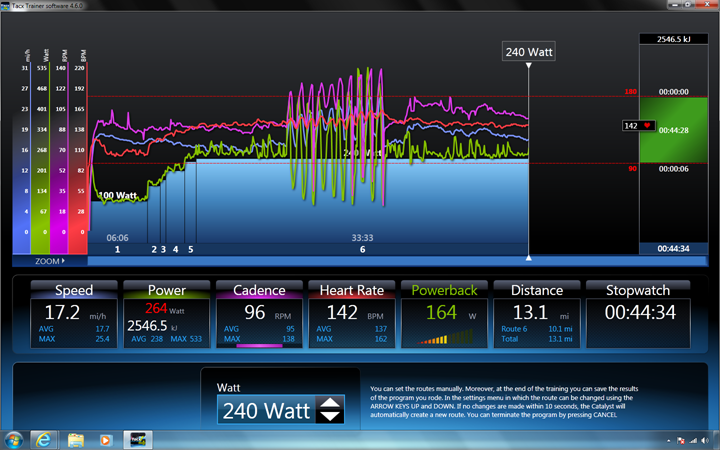Screen dimensions: 720x450
Task: Click the Action Center flag tray icon
Action: (x=681, y=441)
